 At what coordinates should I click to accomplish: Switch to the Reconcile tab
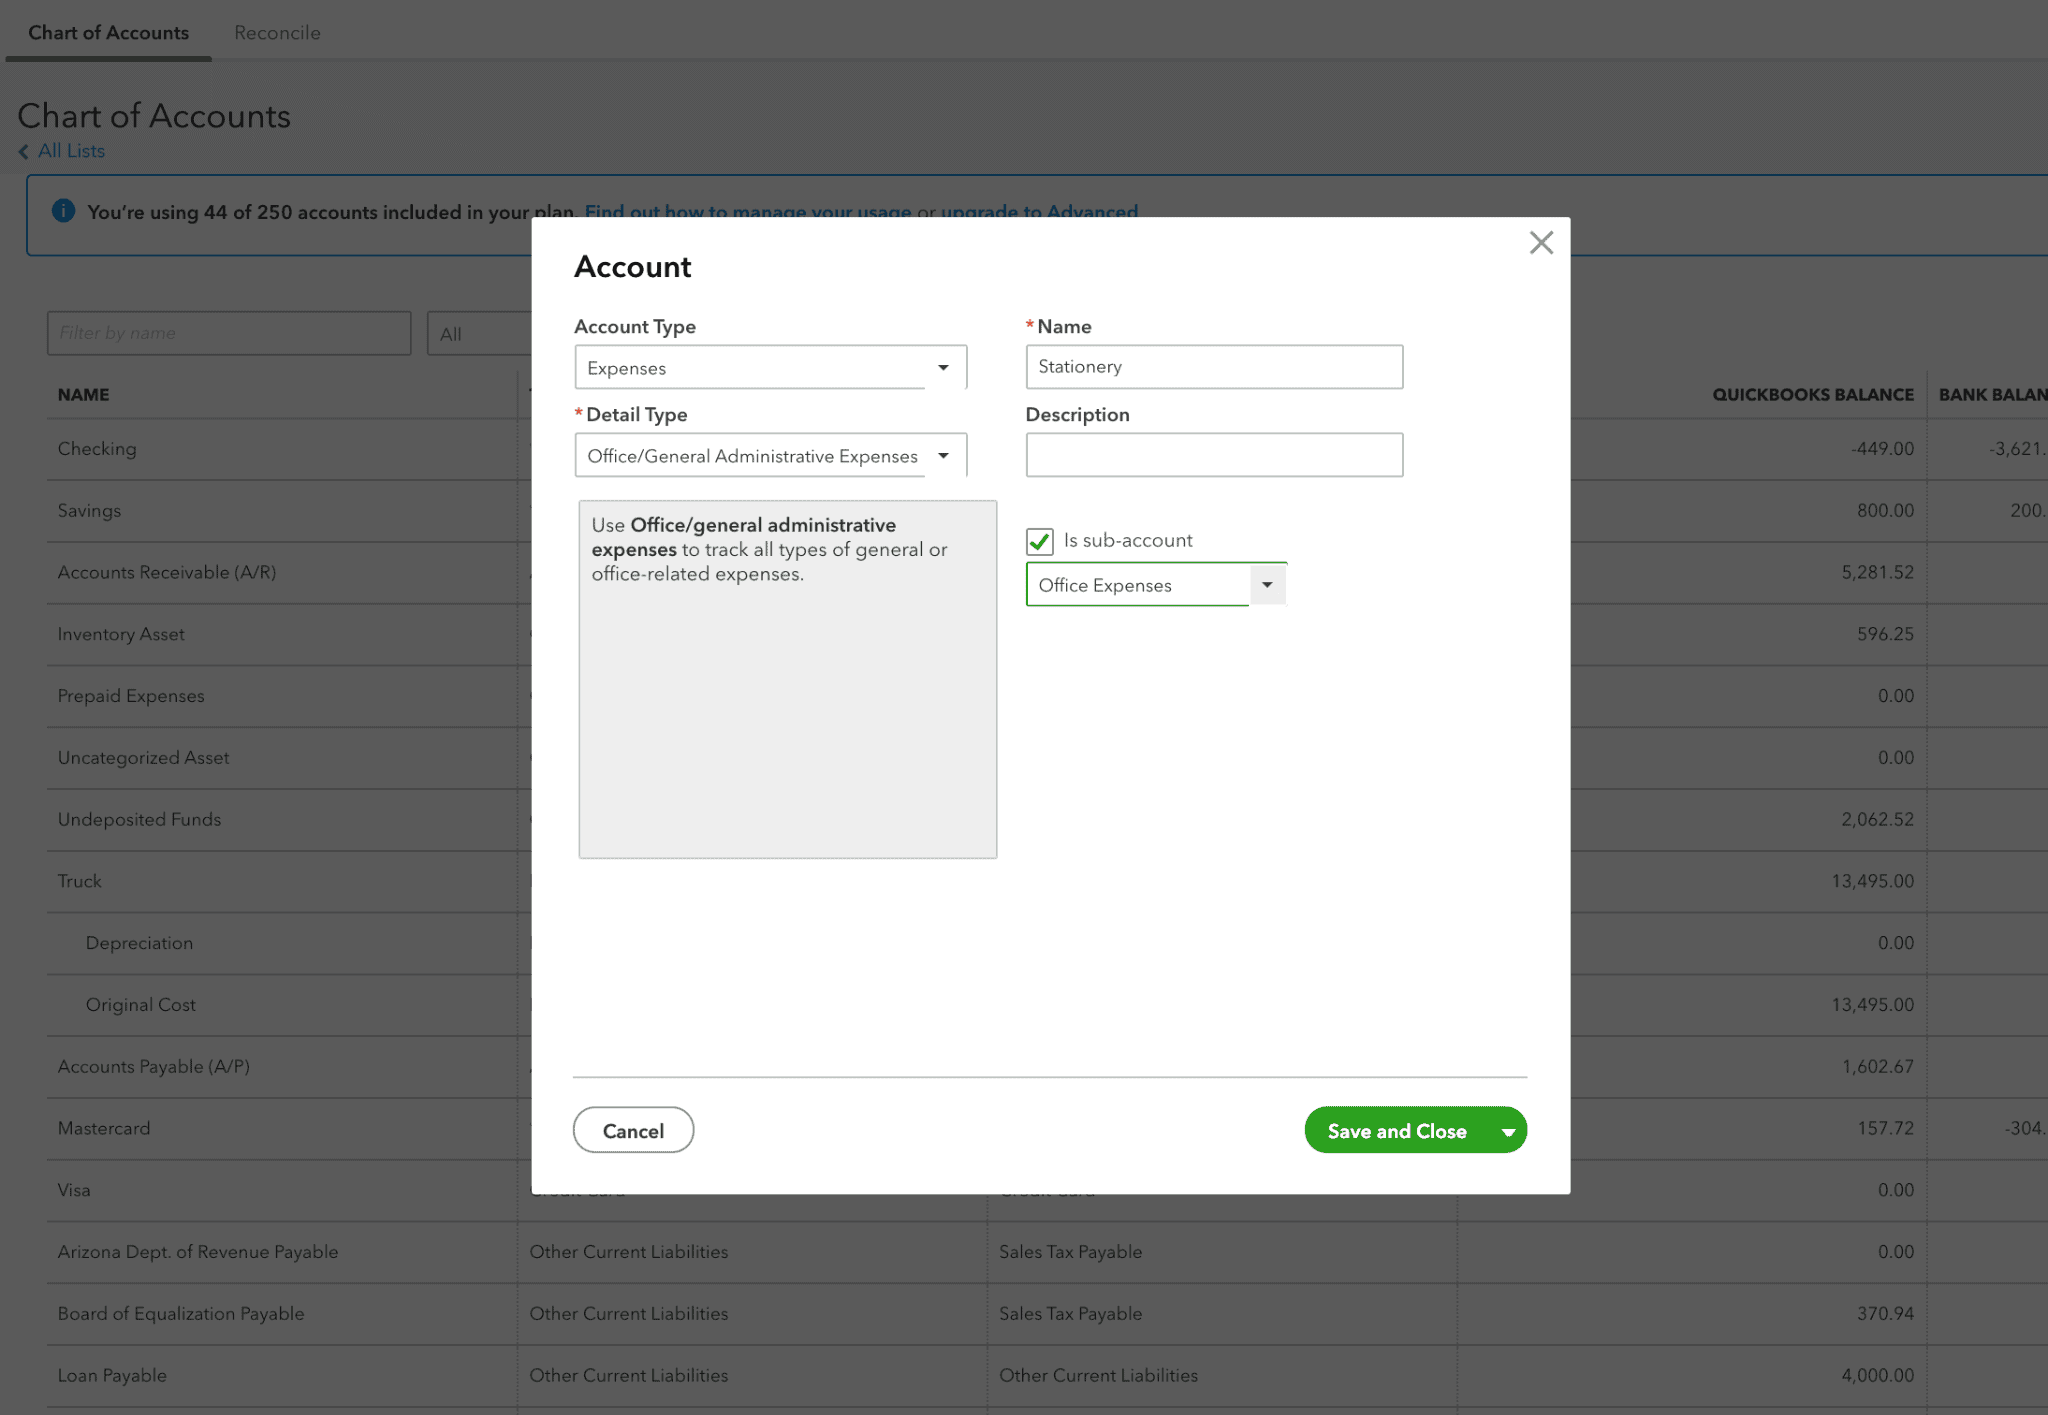(x=277, y=32)
